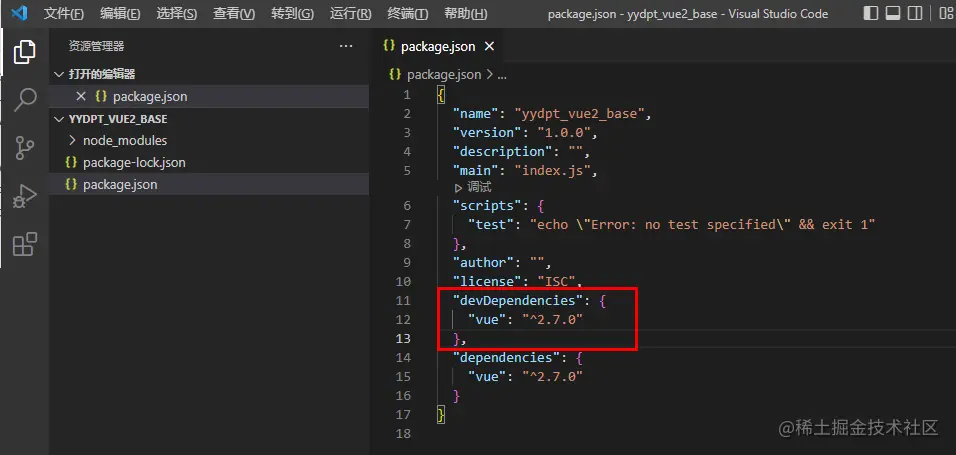Click the breadcrumb ellipsis after package.json
The height and width of the screenshot is (455, 956).
pos(502,75)
